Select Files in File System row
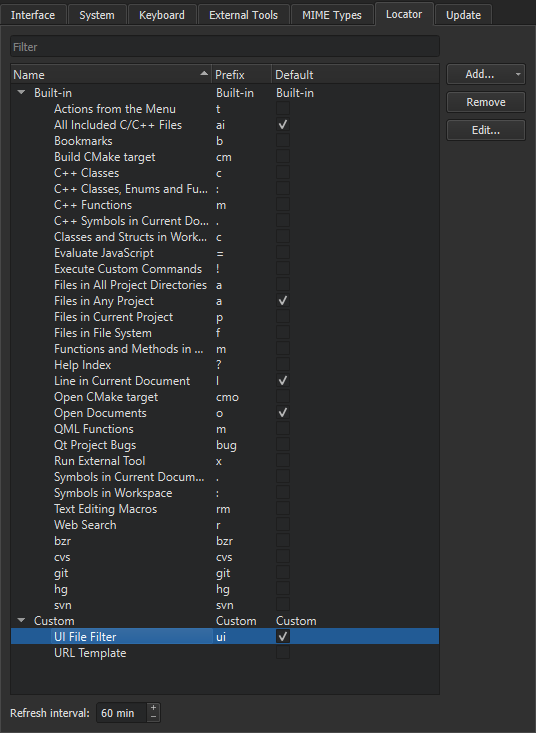 tap(225, 333)
